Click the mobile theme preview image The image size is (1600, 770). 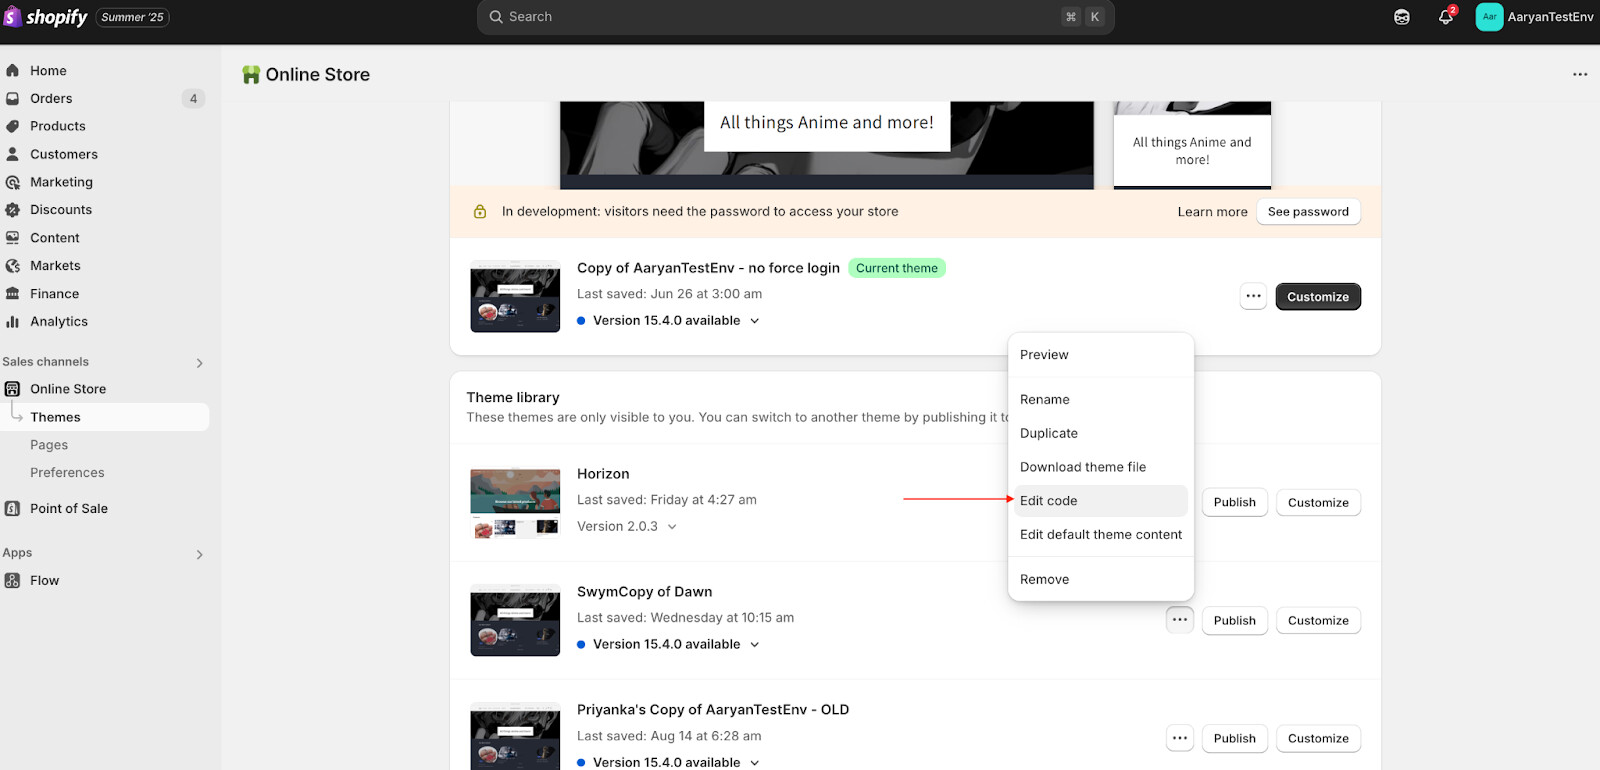coord(1192,145)
